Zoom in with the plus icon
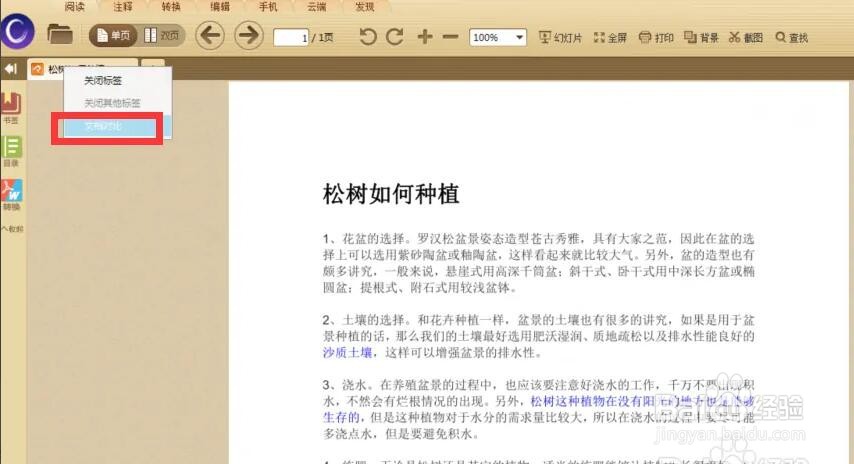This screenshot has height=464, width=854. 425,37
